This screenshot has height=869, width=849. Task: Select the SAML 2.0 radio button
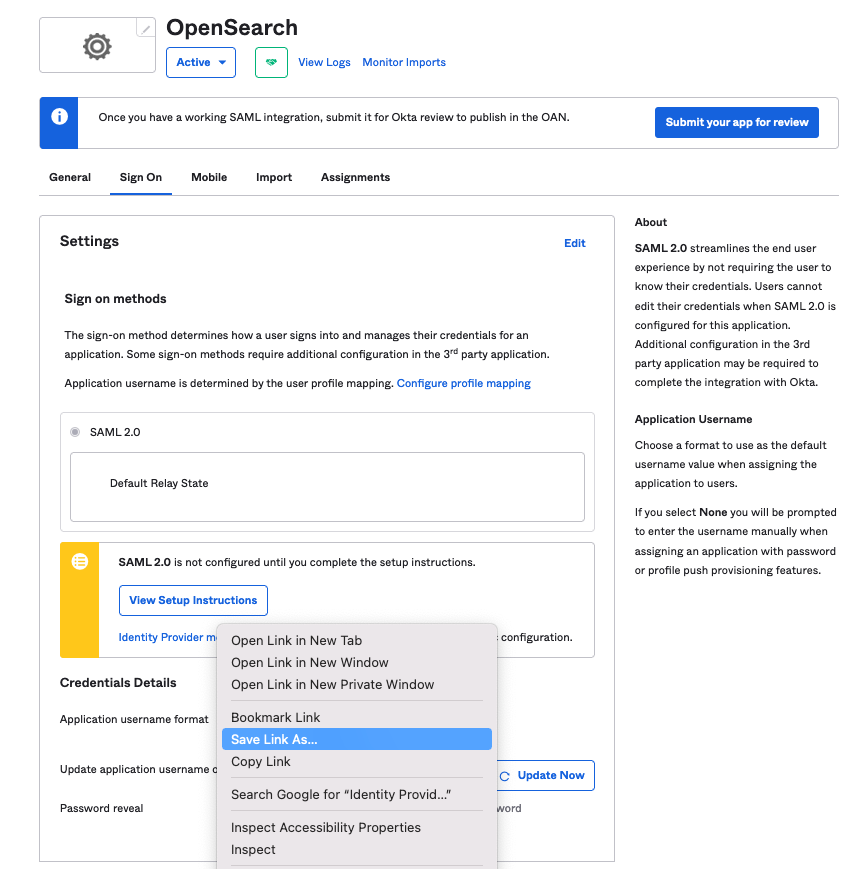click(74, 431)
